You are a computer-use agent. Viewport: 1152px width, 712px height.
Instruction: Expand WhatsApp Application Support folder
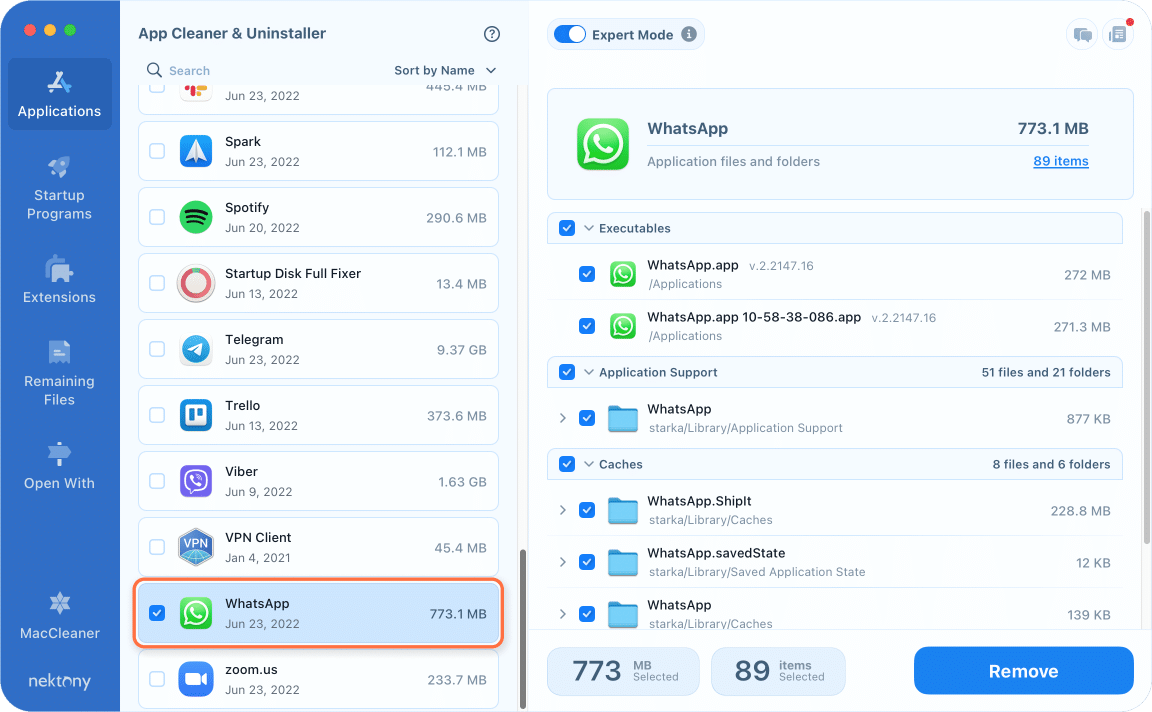[x=563, y=418]
